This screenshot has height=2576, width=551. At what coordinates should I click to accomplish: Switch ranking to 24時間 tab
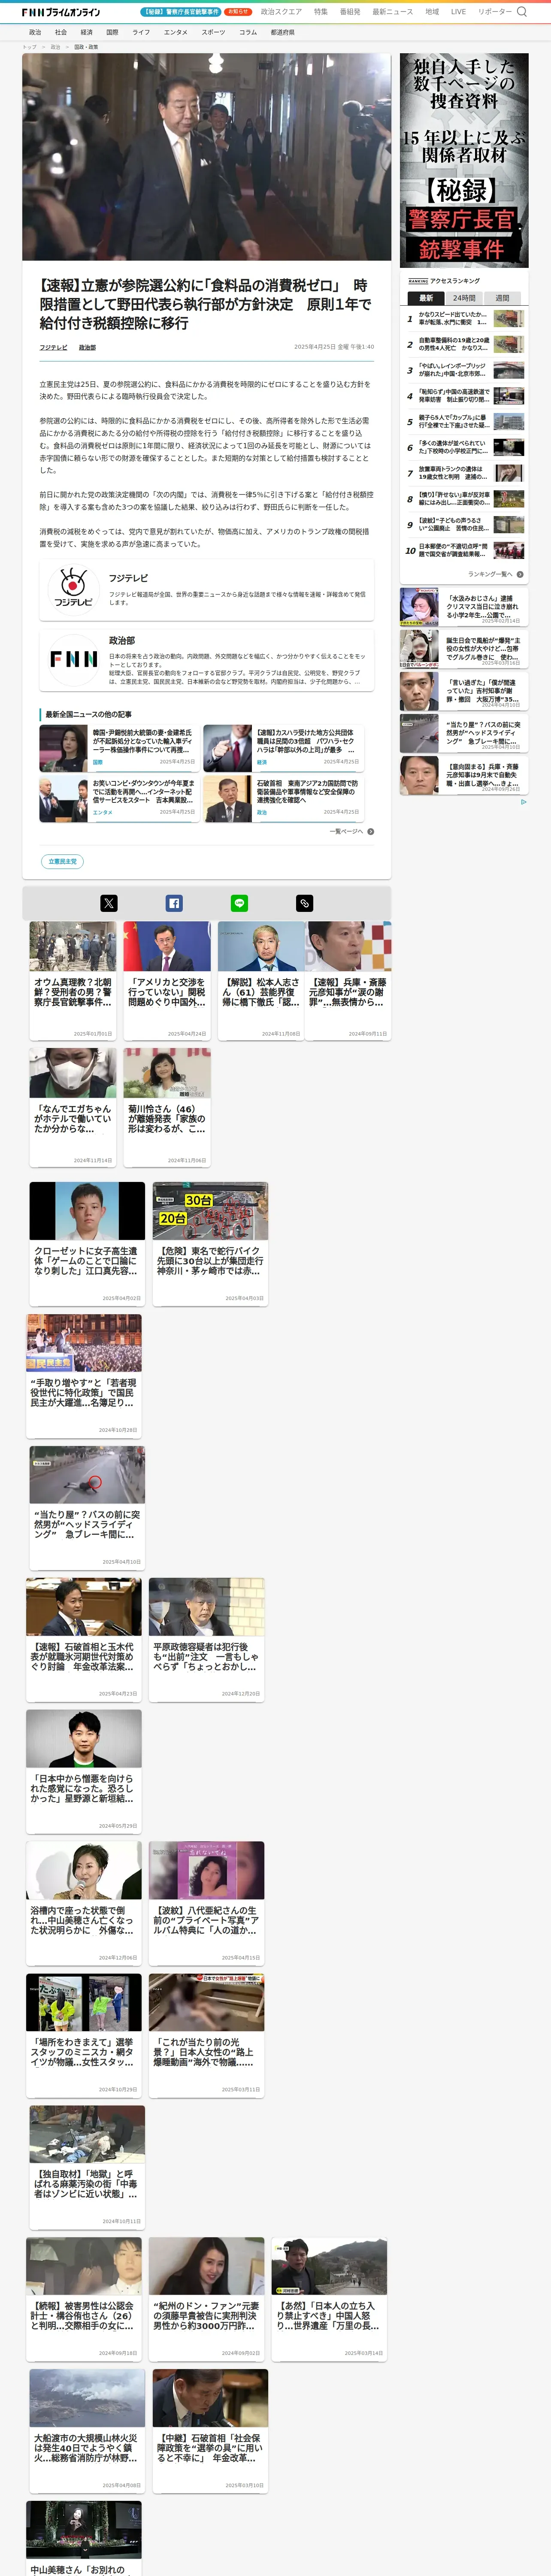coord(464,298)
